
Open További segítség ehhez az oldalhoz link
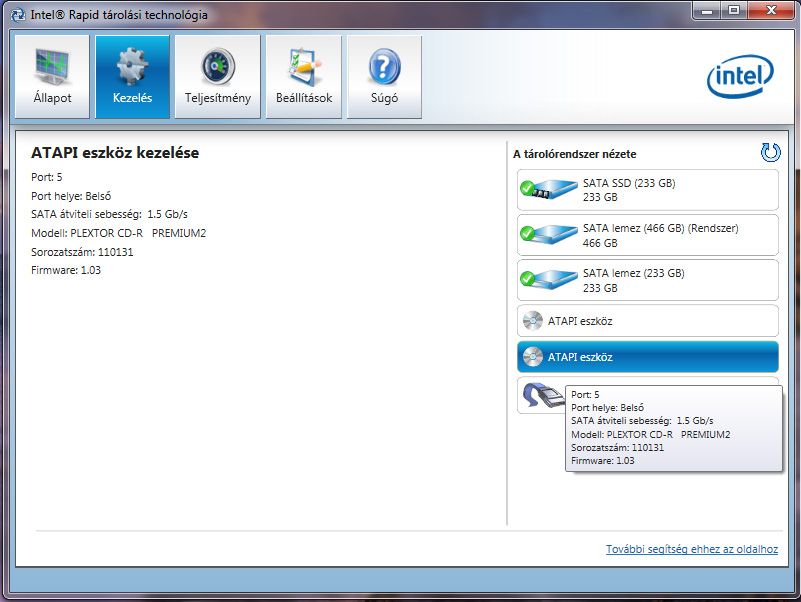[x=692, y=549]
